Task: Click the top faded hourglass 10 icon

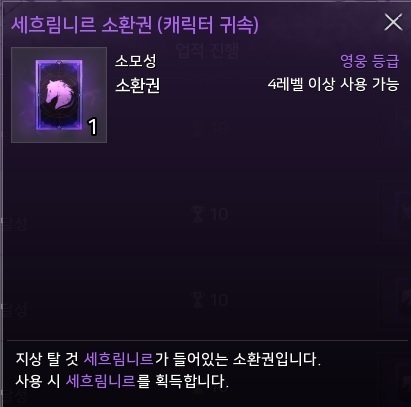Action: [210, 128]
